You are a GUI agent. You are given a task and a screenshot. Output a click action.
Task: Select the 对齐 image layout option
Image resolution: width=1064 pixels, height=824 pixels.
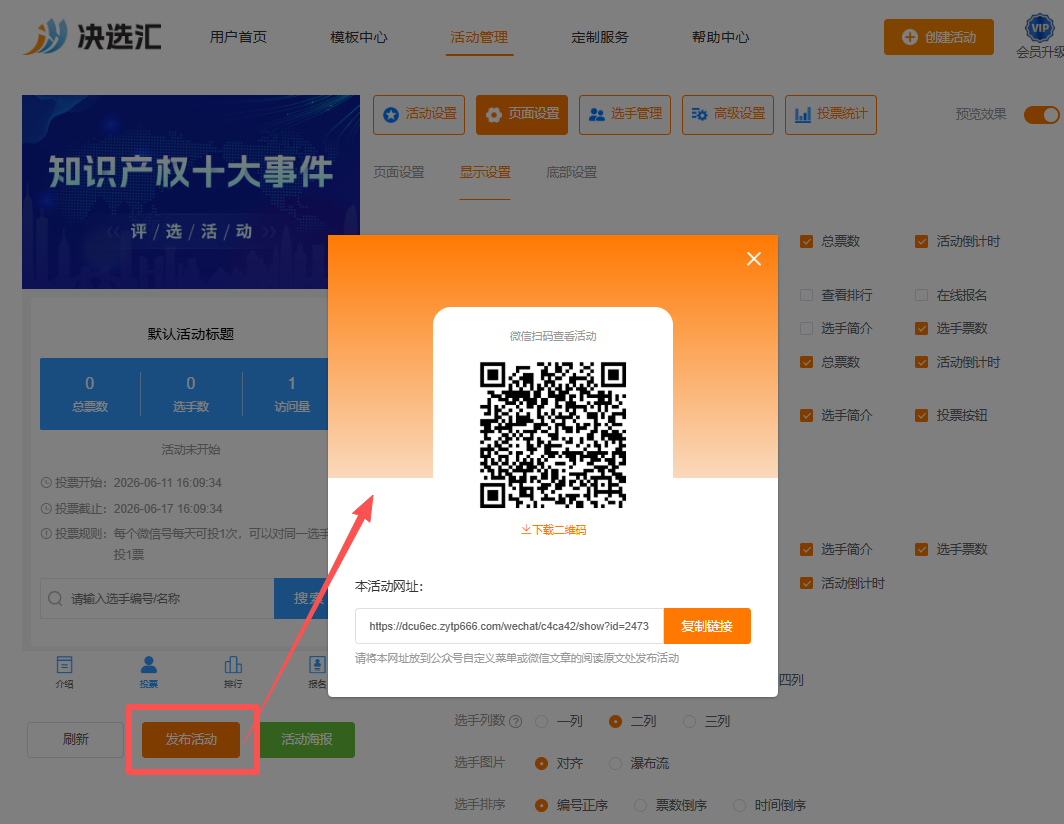pyautogui.click(x=542, y=764)
